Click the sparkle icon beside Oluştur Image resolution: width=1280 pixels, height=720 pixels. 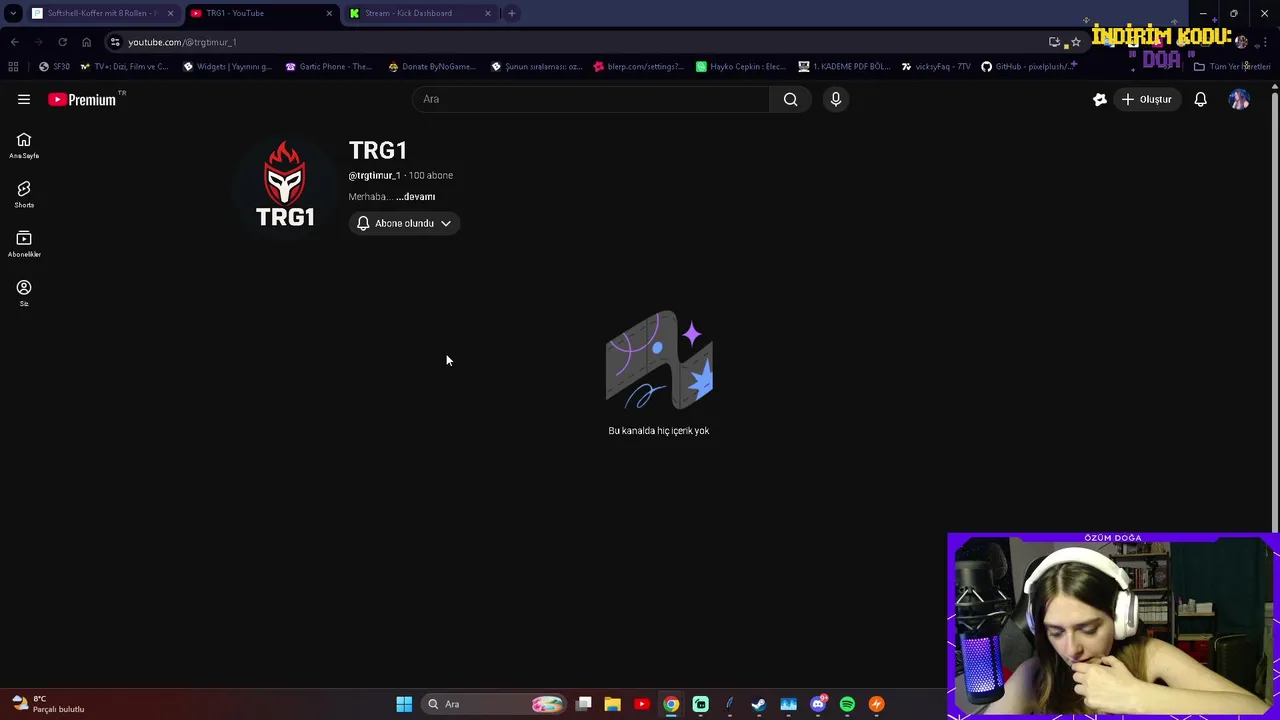(1099, 99)
